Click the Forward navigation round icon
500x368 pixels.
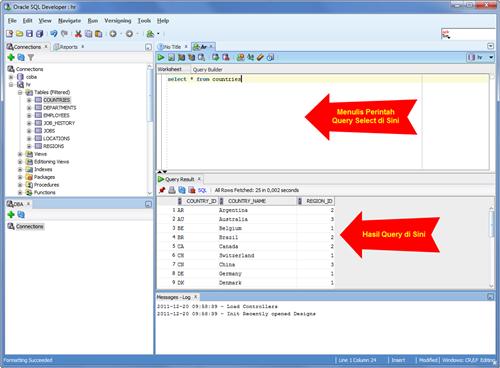(129, 34)
